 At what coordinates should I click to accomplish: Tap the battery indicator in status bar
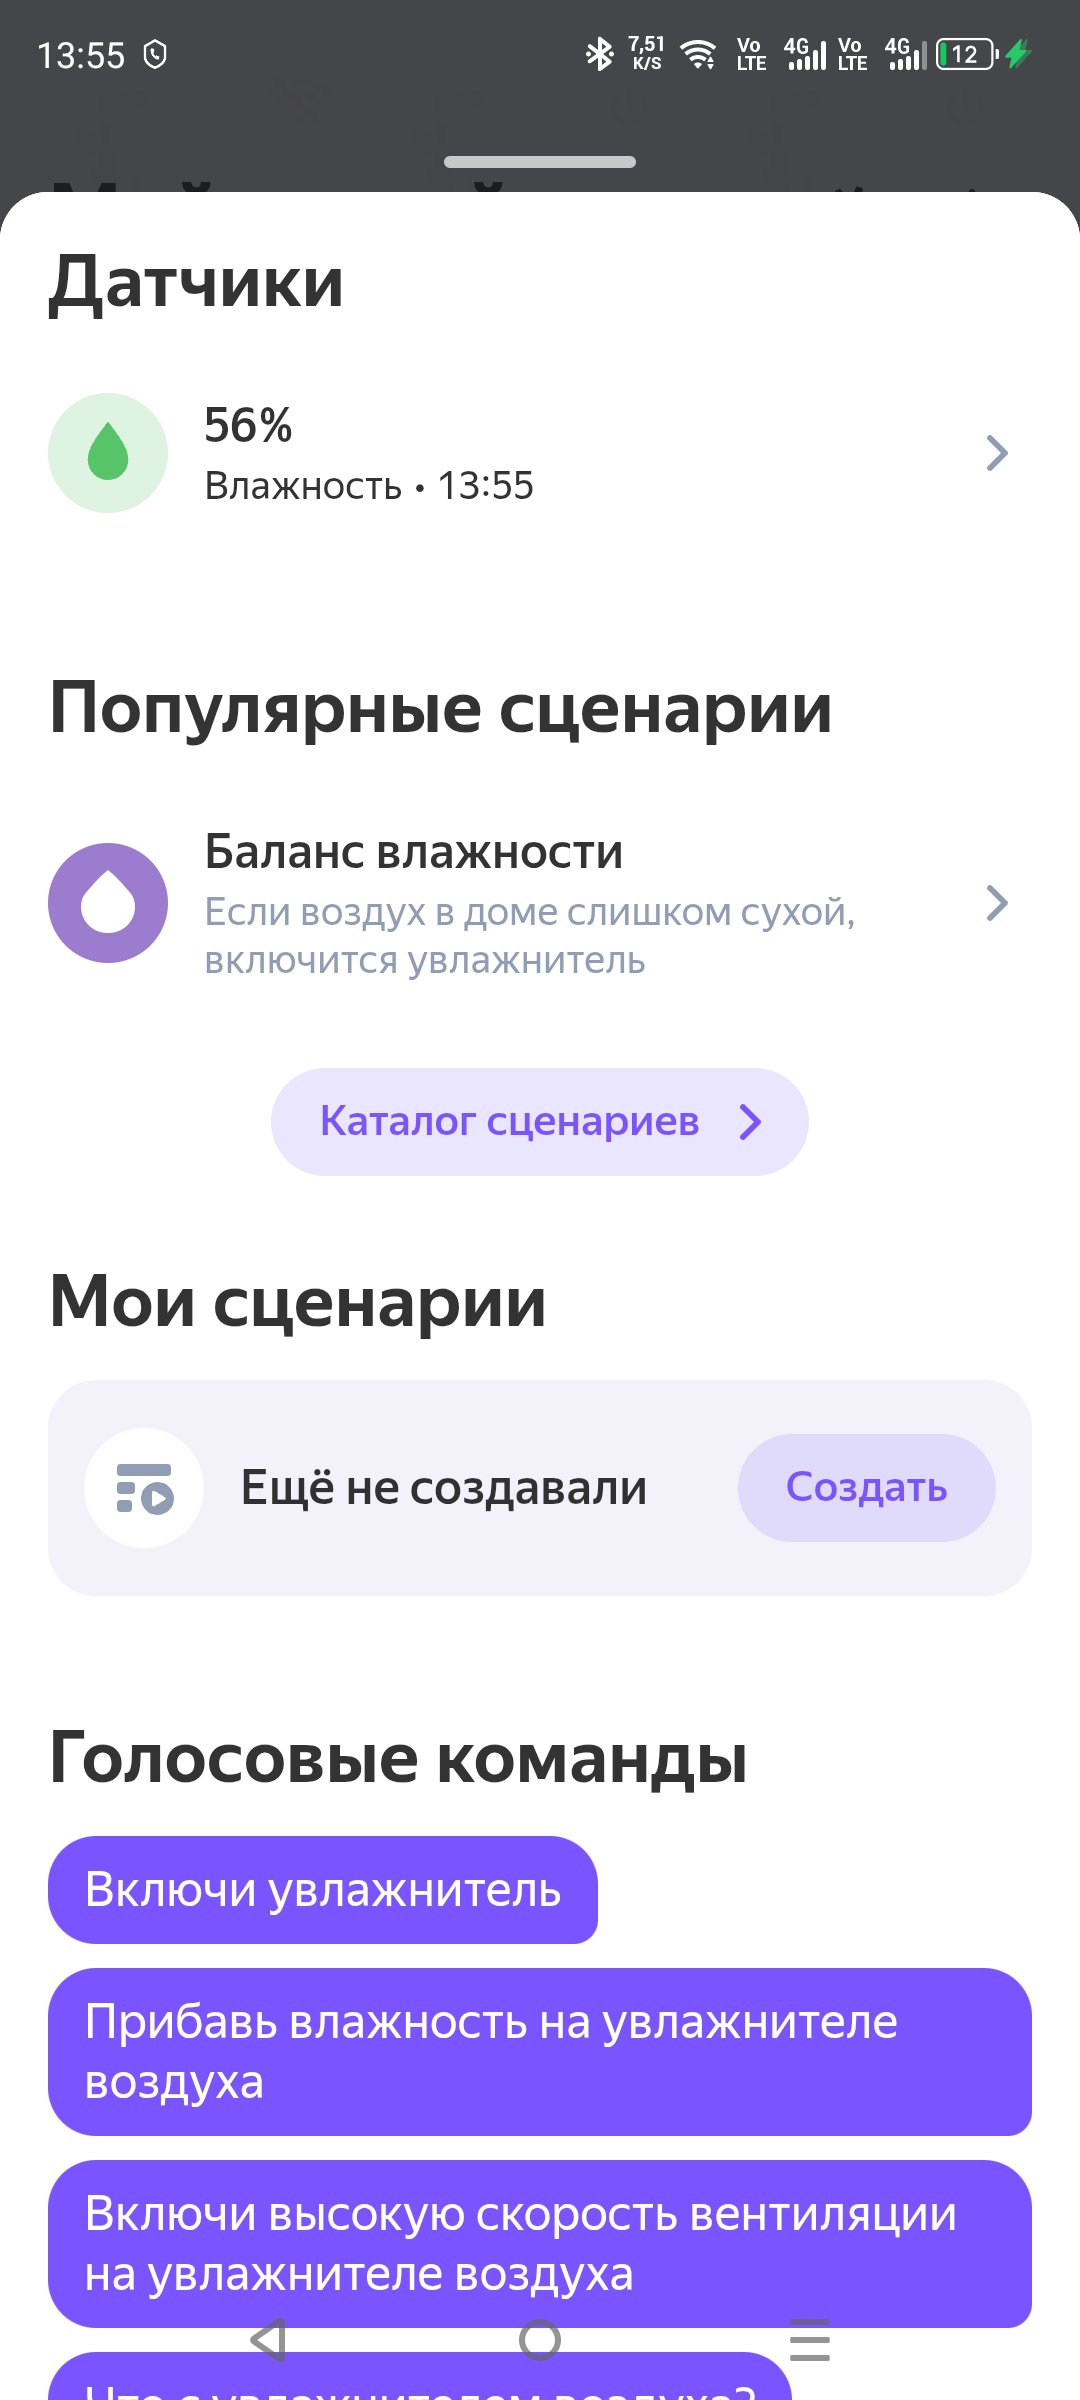pyautogui.click(x=966, y=54)
